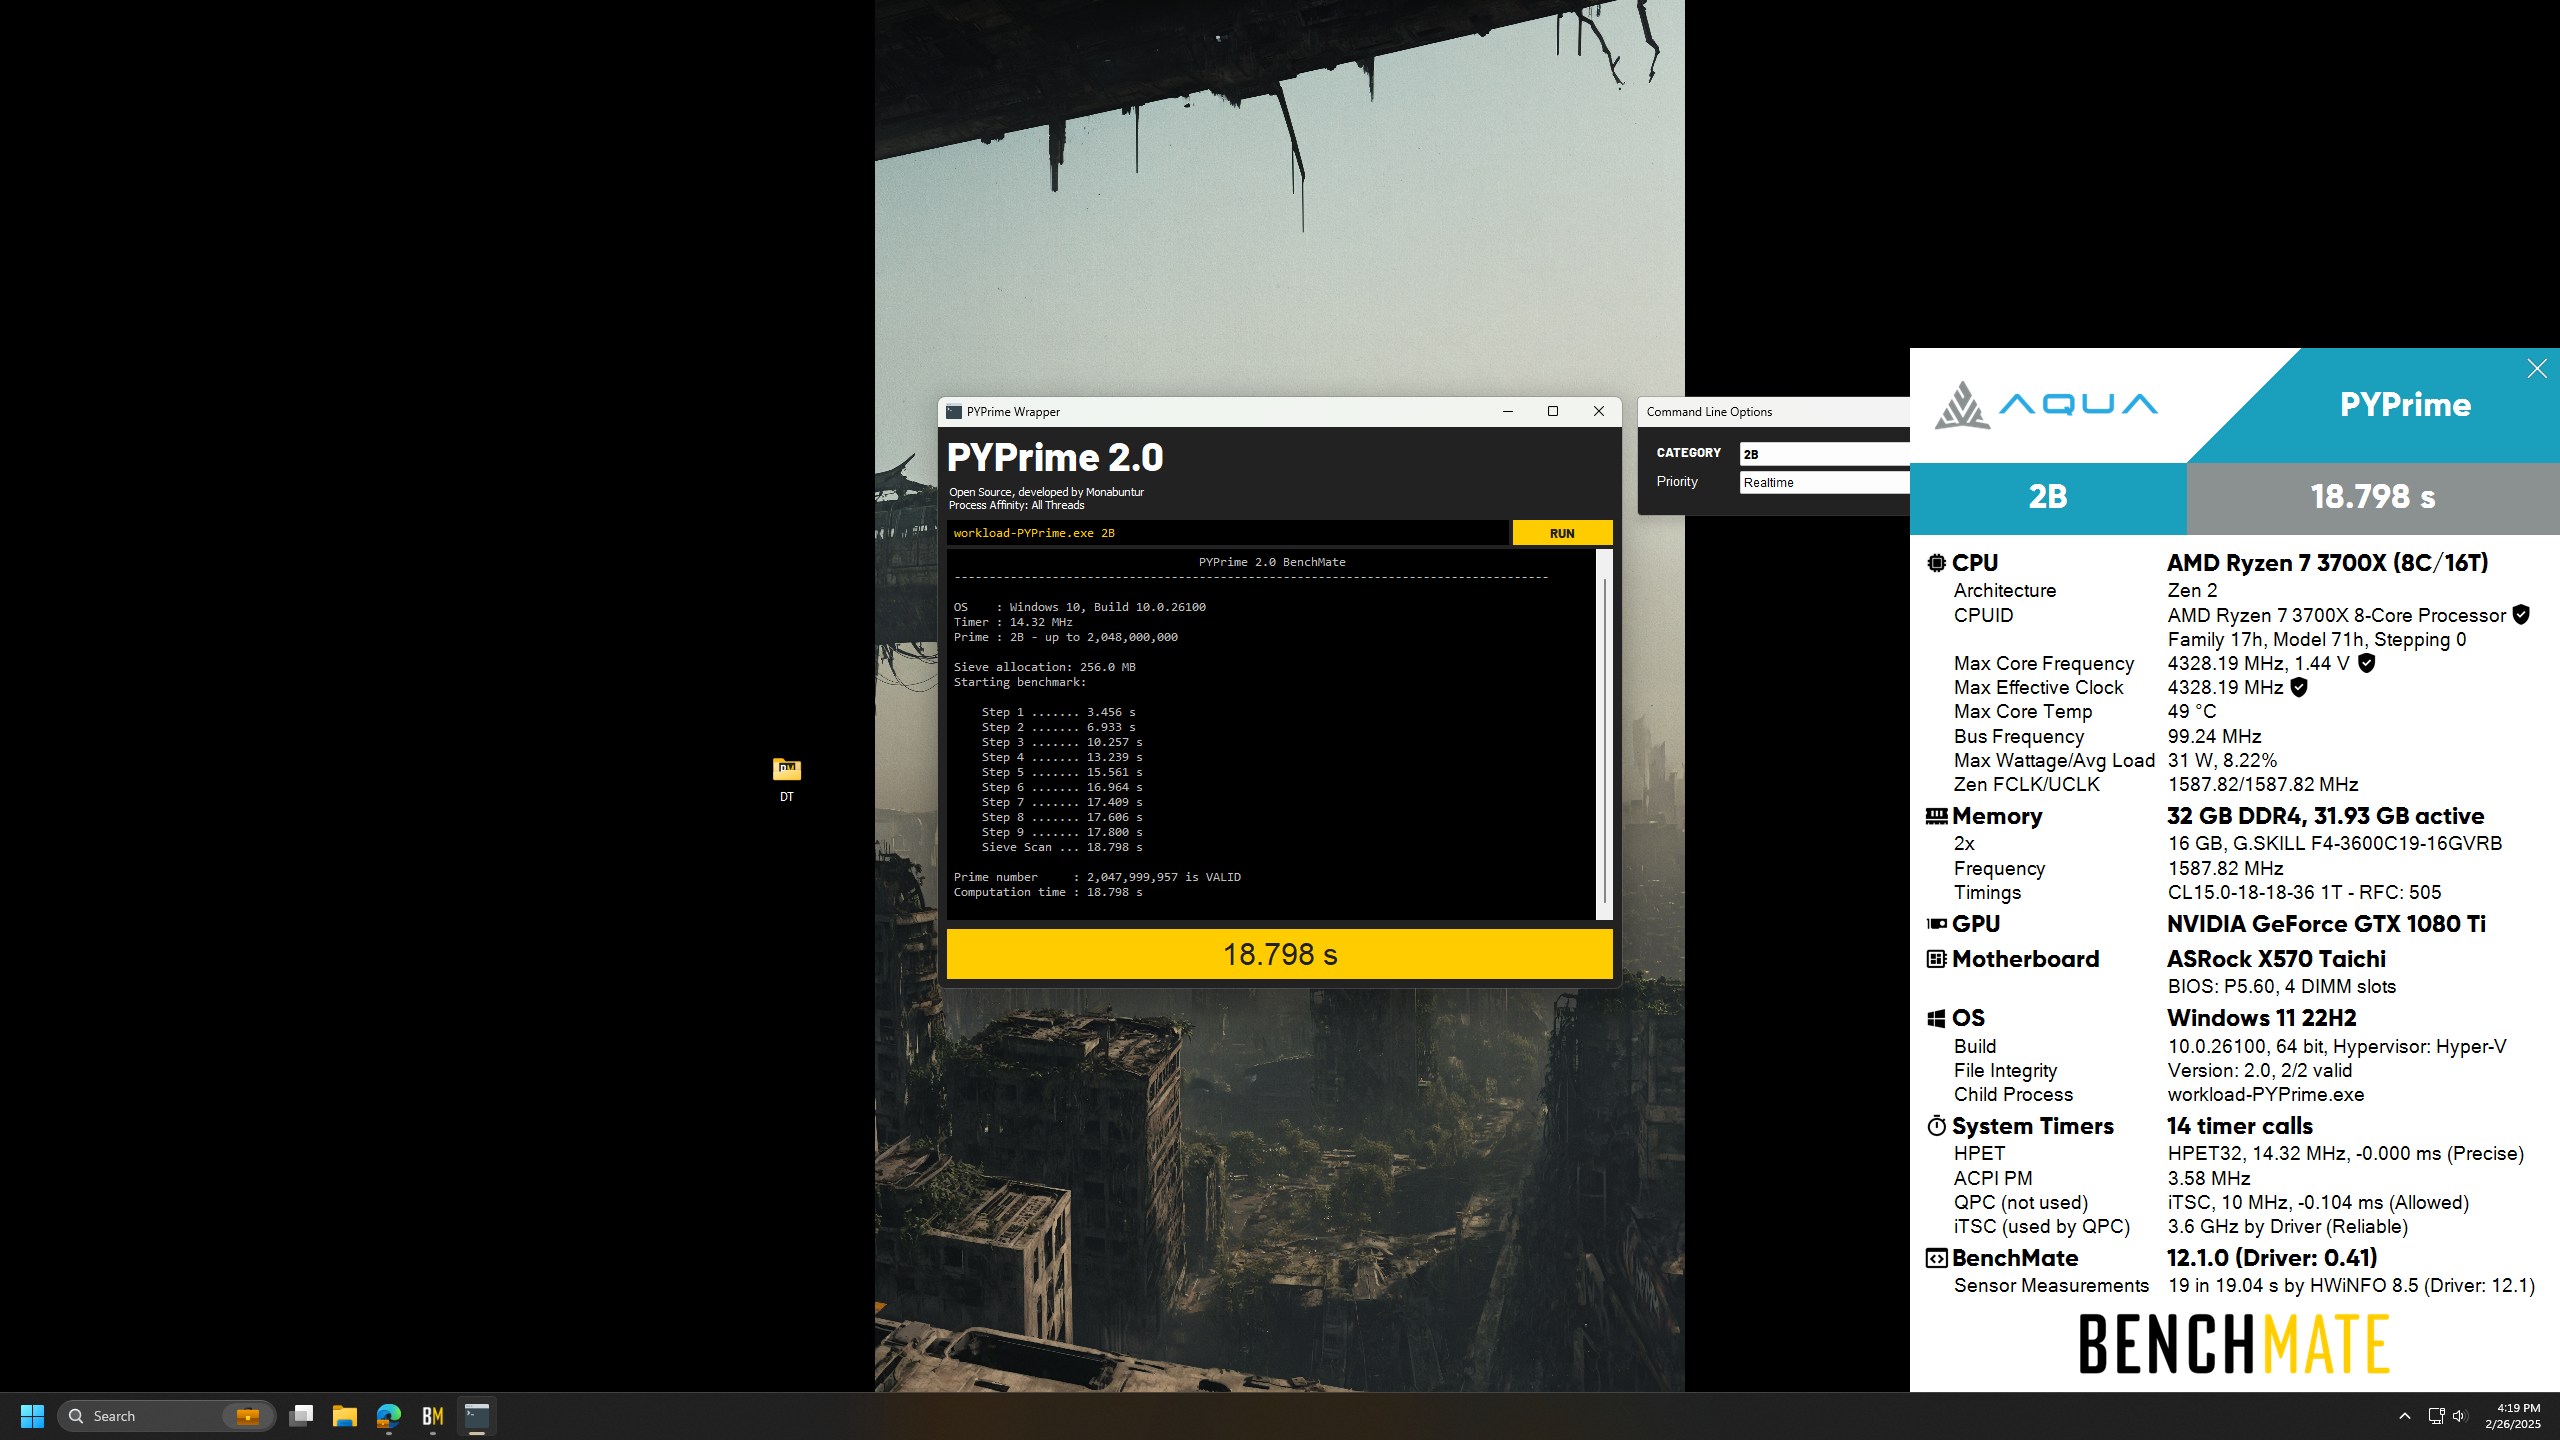Screen dimensions: 2560x1440
Task: Click the Max Effective Clock shield badge
Action: [x=2299, y=687]
